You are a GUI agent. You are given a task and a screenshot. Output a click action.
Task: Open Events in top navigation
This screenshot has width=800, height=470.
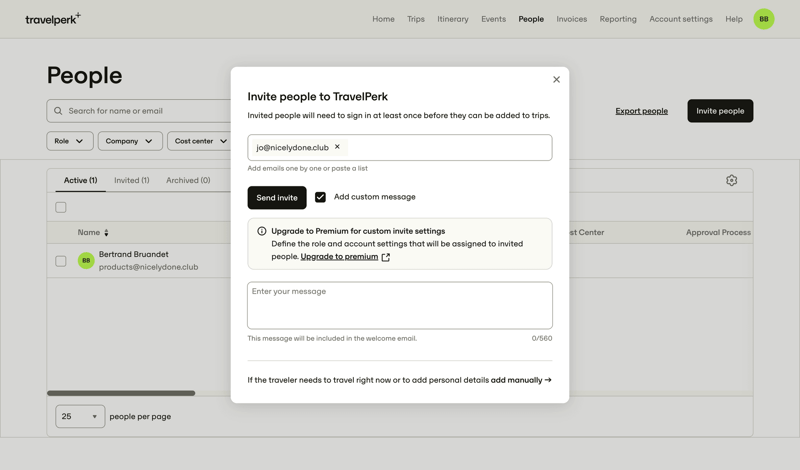click(x=493, y=19)
